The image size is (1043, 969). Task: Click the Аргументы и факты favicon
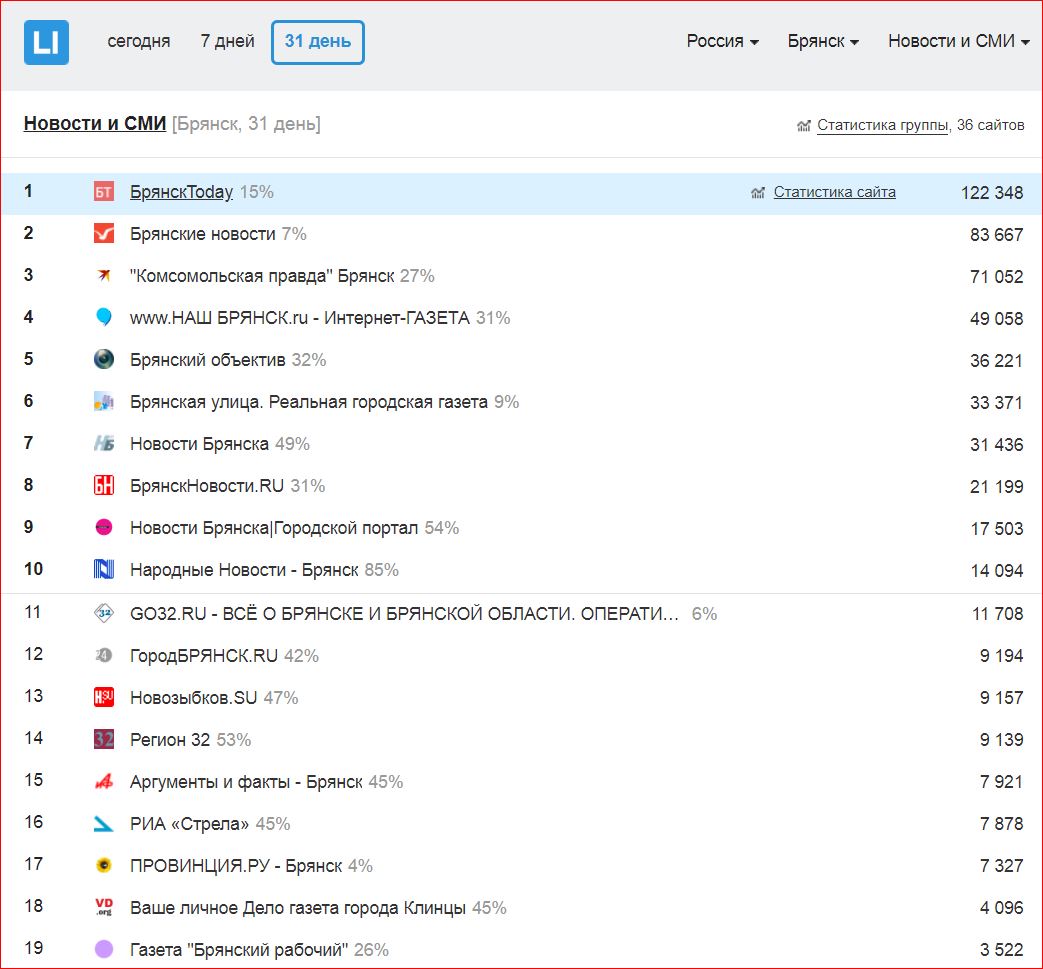tap(104, 782)
